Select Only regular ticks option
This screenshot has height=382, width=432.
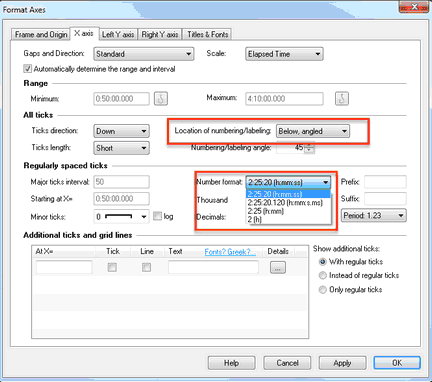pyautogui.click(x=322, y=289)
